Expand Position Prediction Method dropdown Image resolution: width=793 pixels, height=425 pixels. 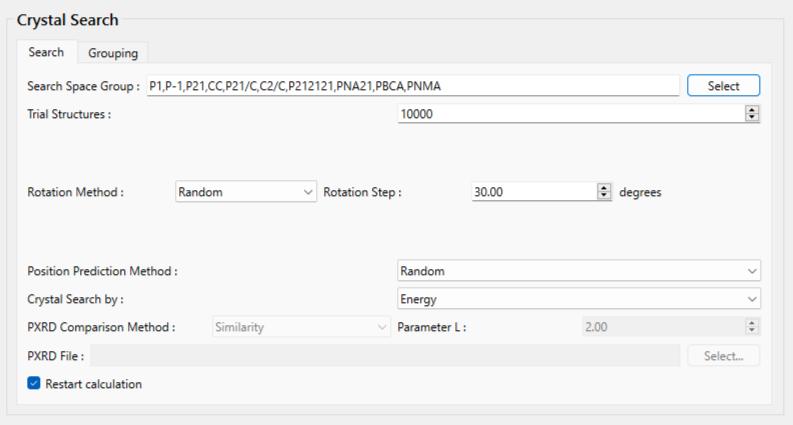click(x=579, y=271)
